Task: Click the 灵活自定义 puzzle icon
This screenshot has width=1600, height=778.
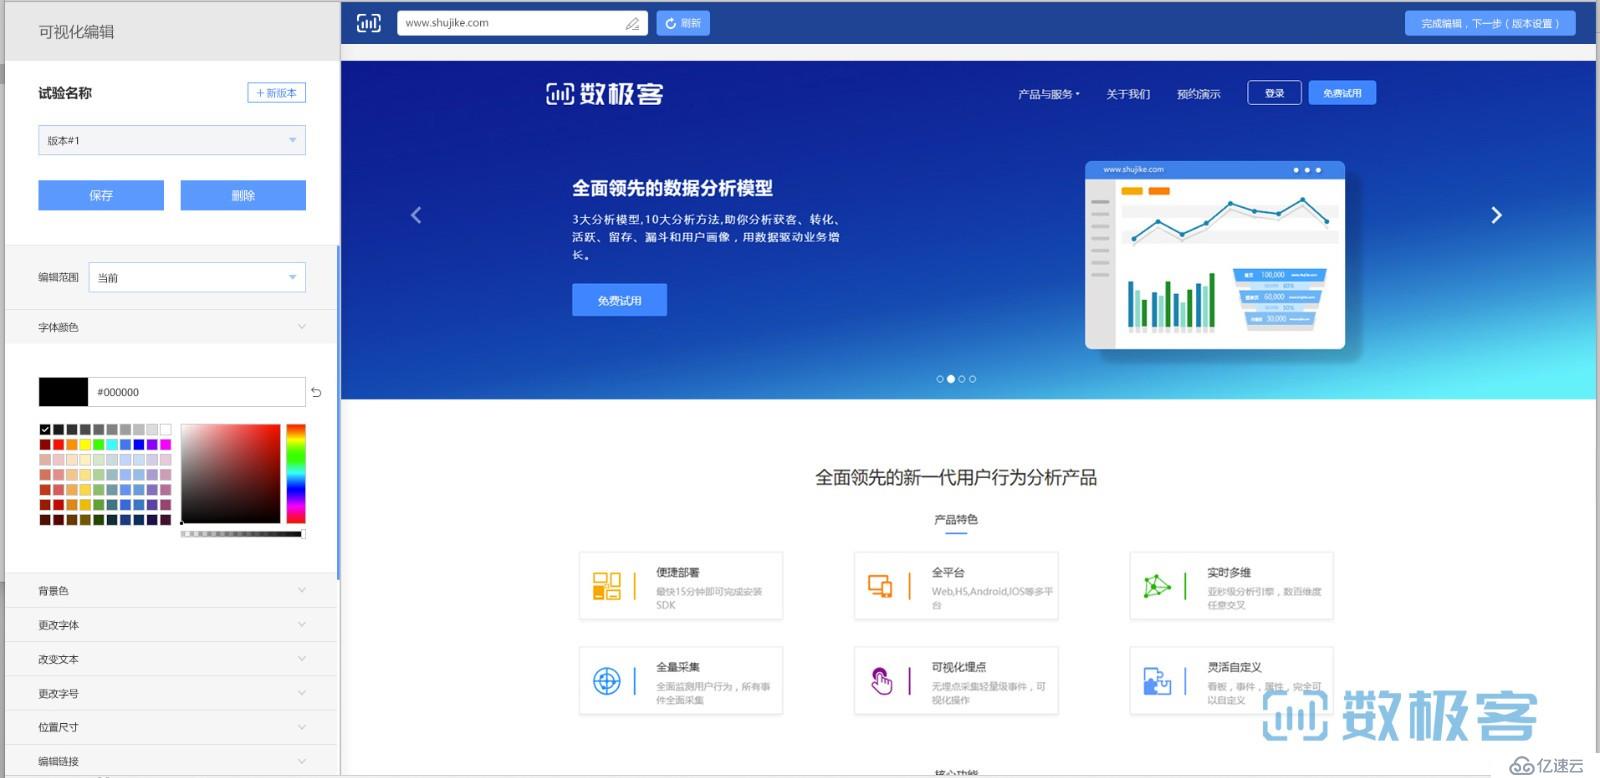Action: coord(1157,681)
